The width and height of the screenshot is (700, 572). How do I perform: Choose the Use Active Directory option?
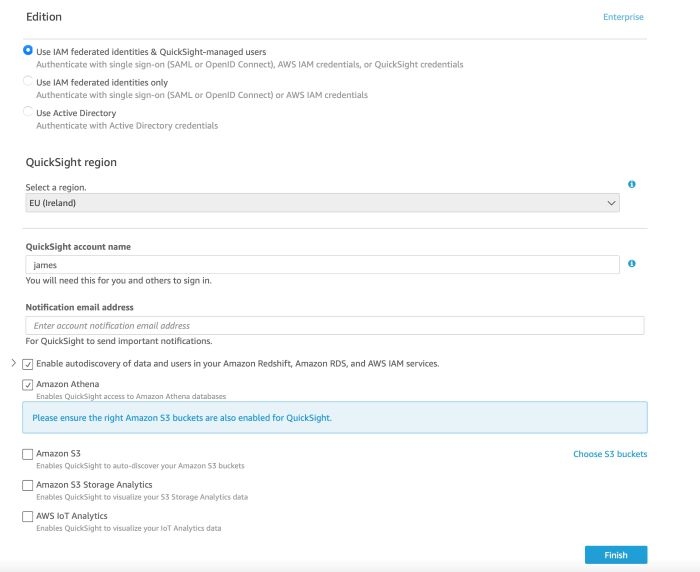(28, 113)
